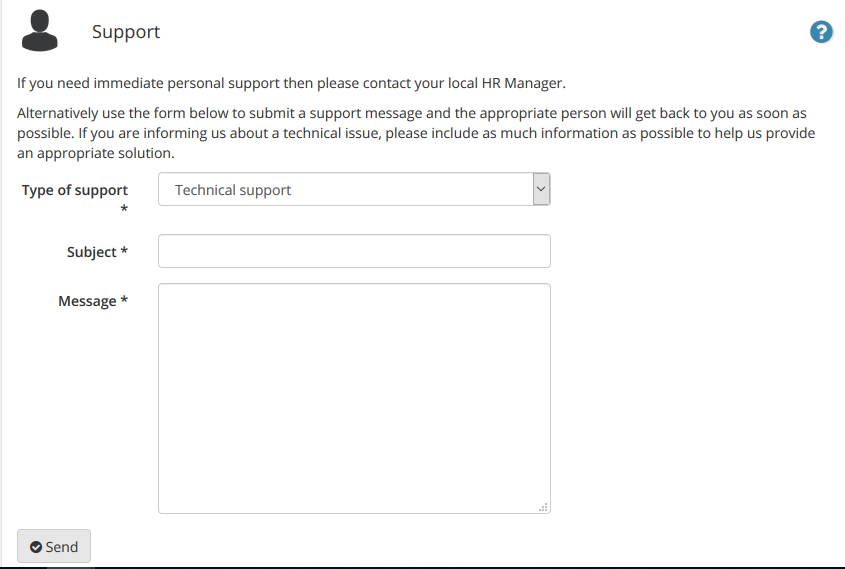This screenshot has width=845, height=569.
Task: Click the 'immediate personal support' sentence
Action: tap(292, 84)
